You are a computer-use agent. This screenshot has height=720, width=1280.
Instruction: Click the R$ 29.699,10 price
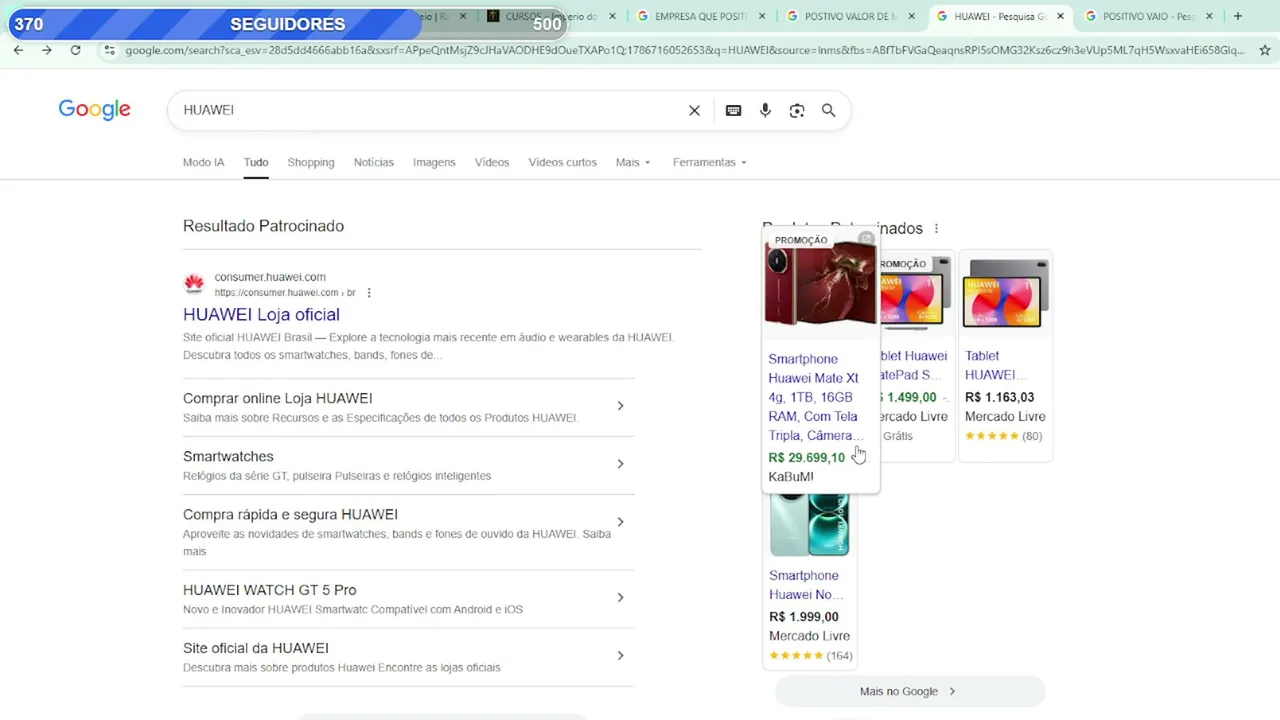pos(806,458)
